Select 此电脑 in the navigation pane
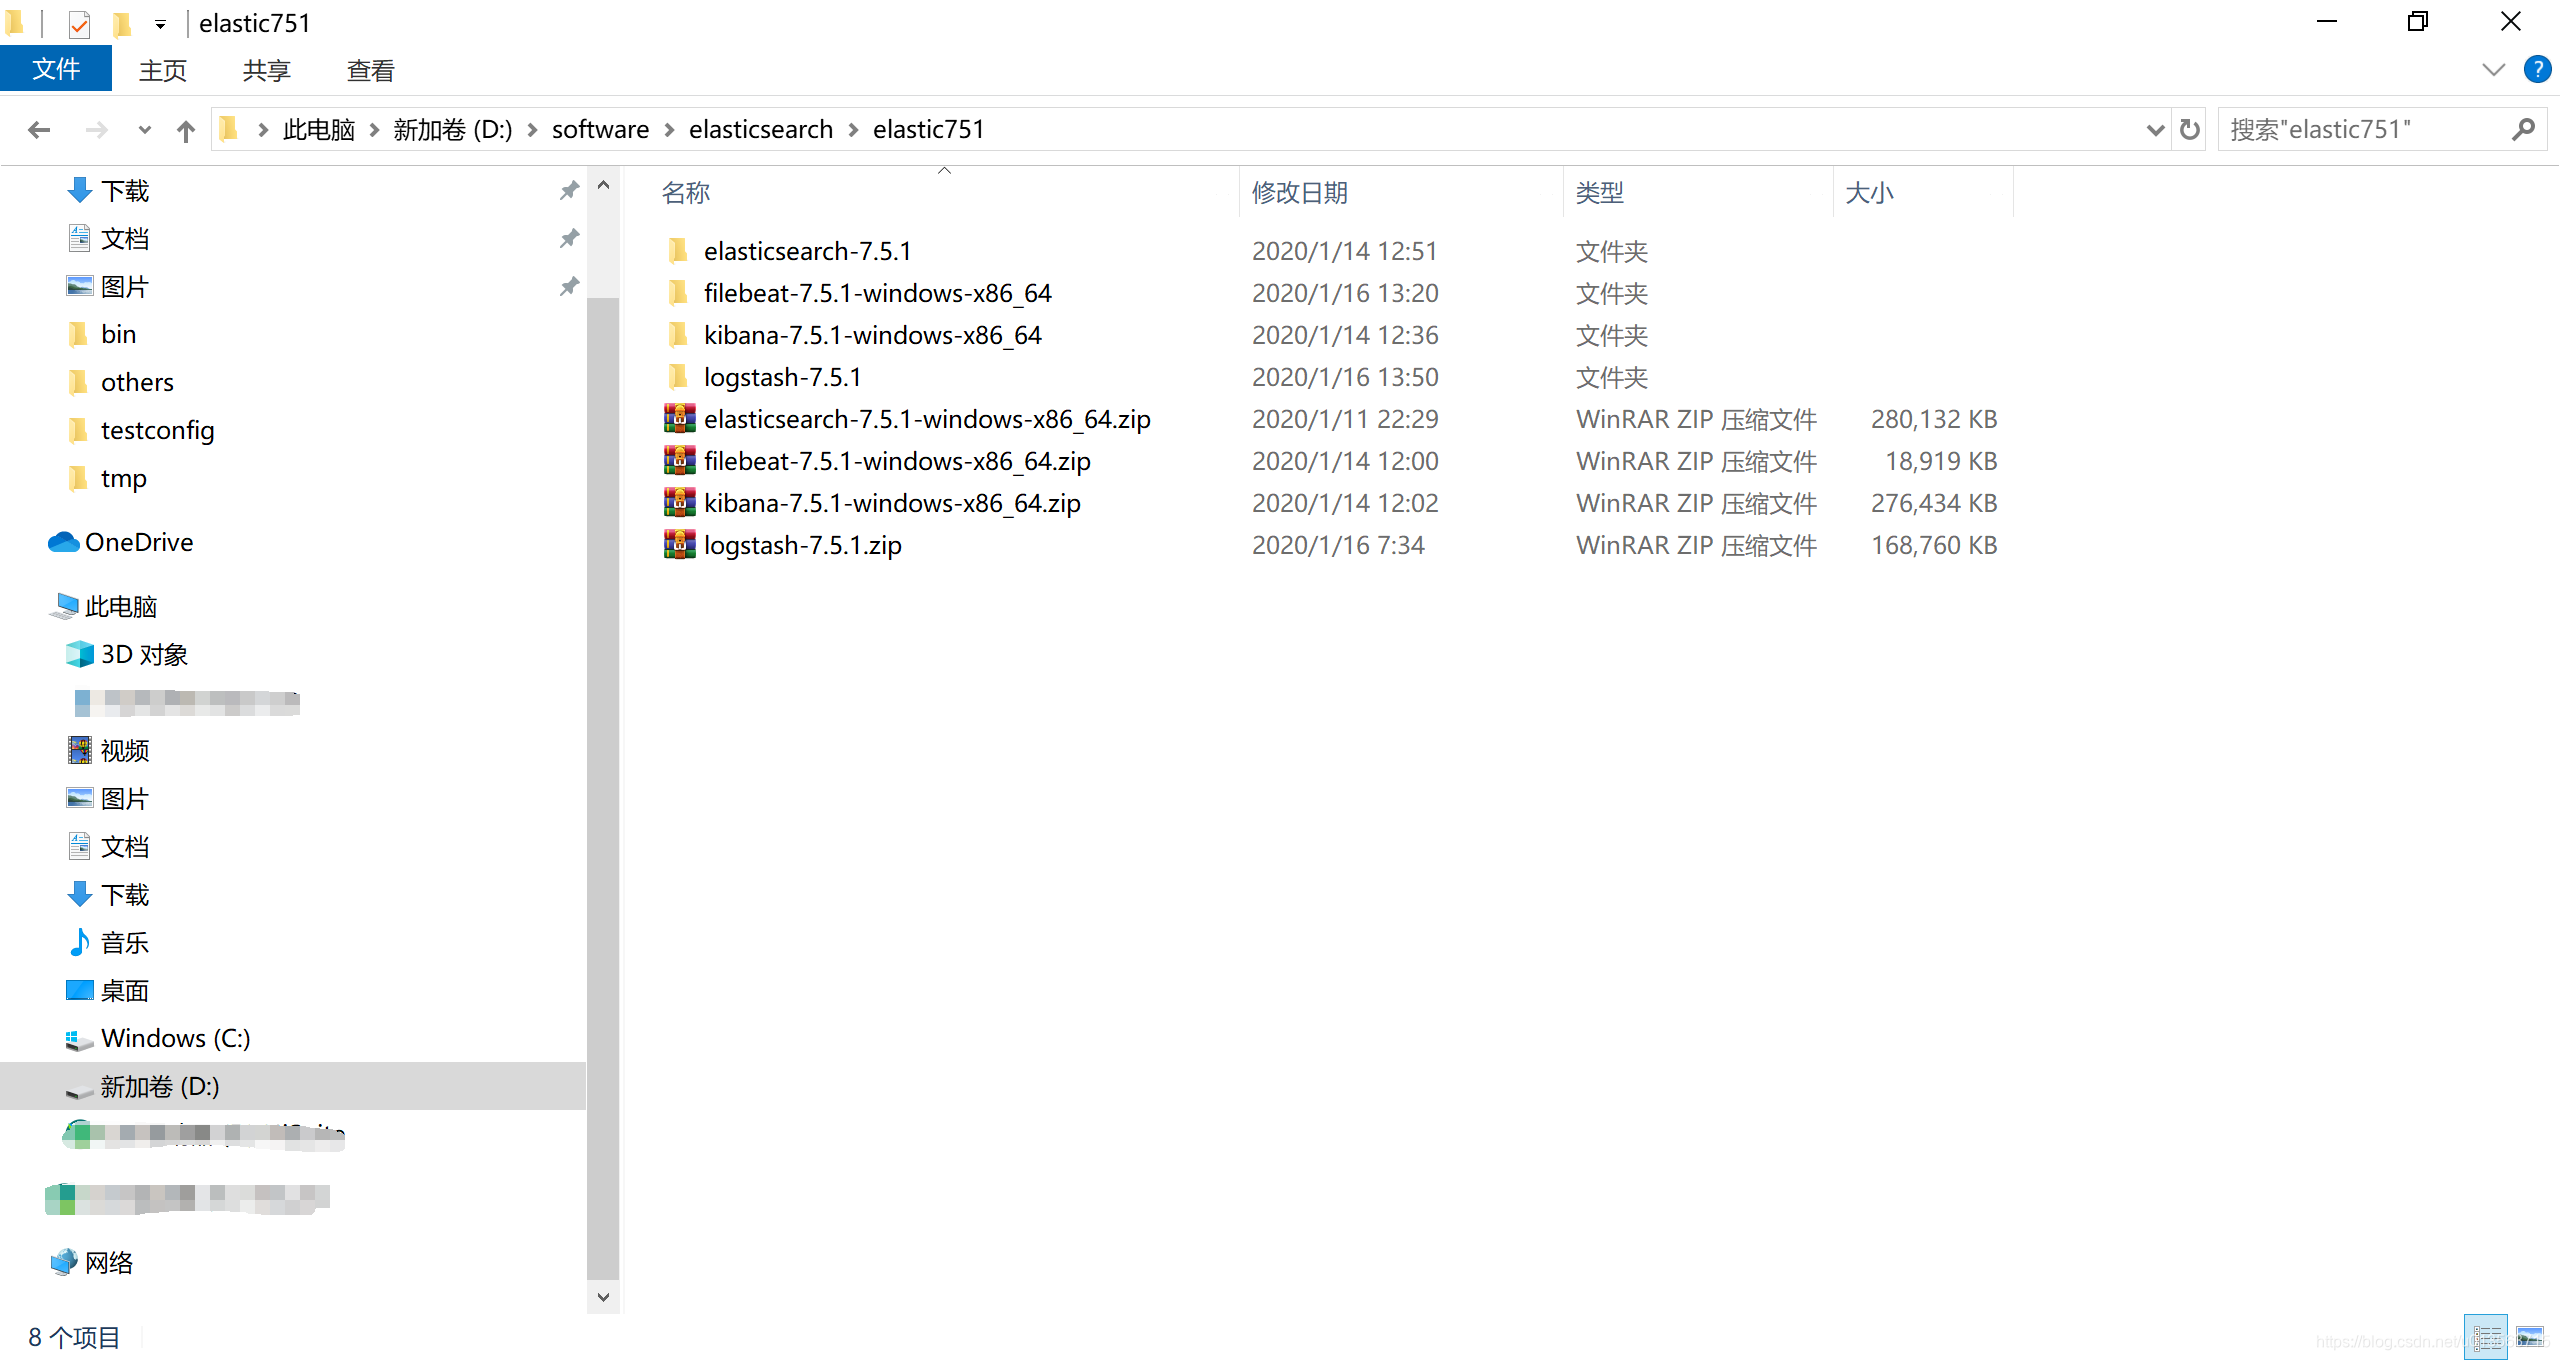 click(x=120, y=607)
